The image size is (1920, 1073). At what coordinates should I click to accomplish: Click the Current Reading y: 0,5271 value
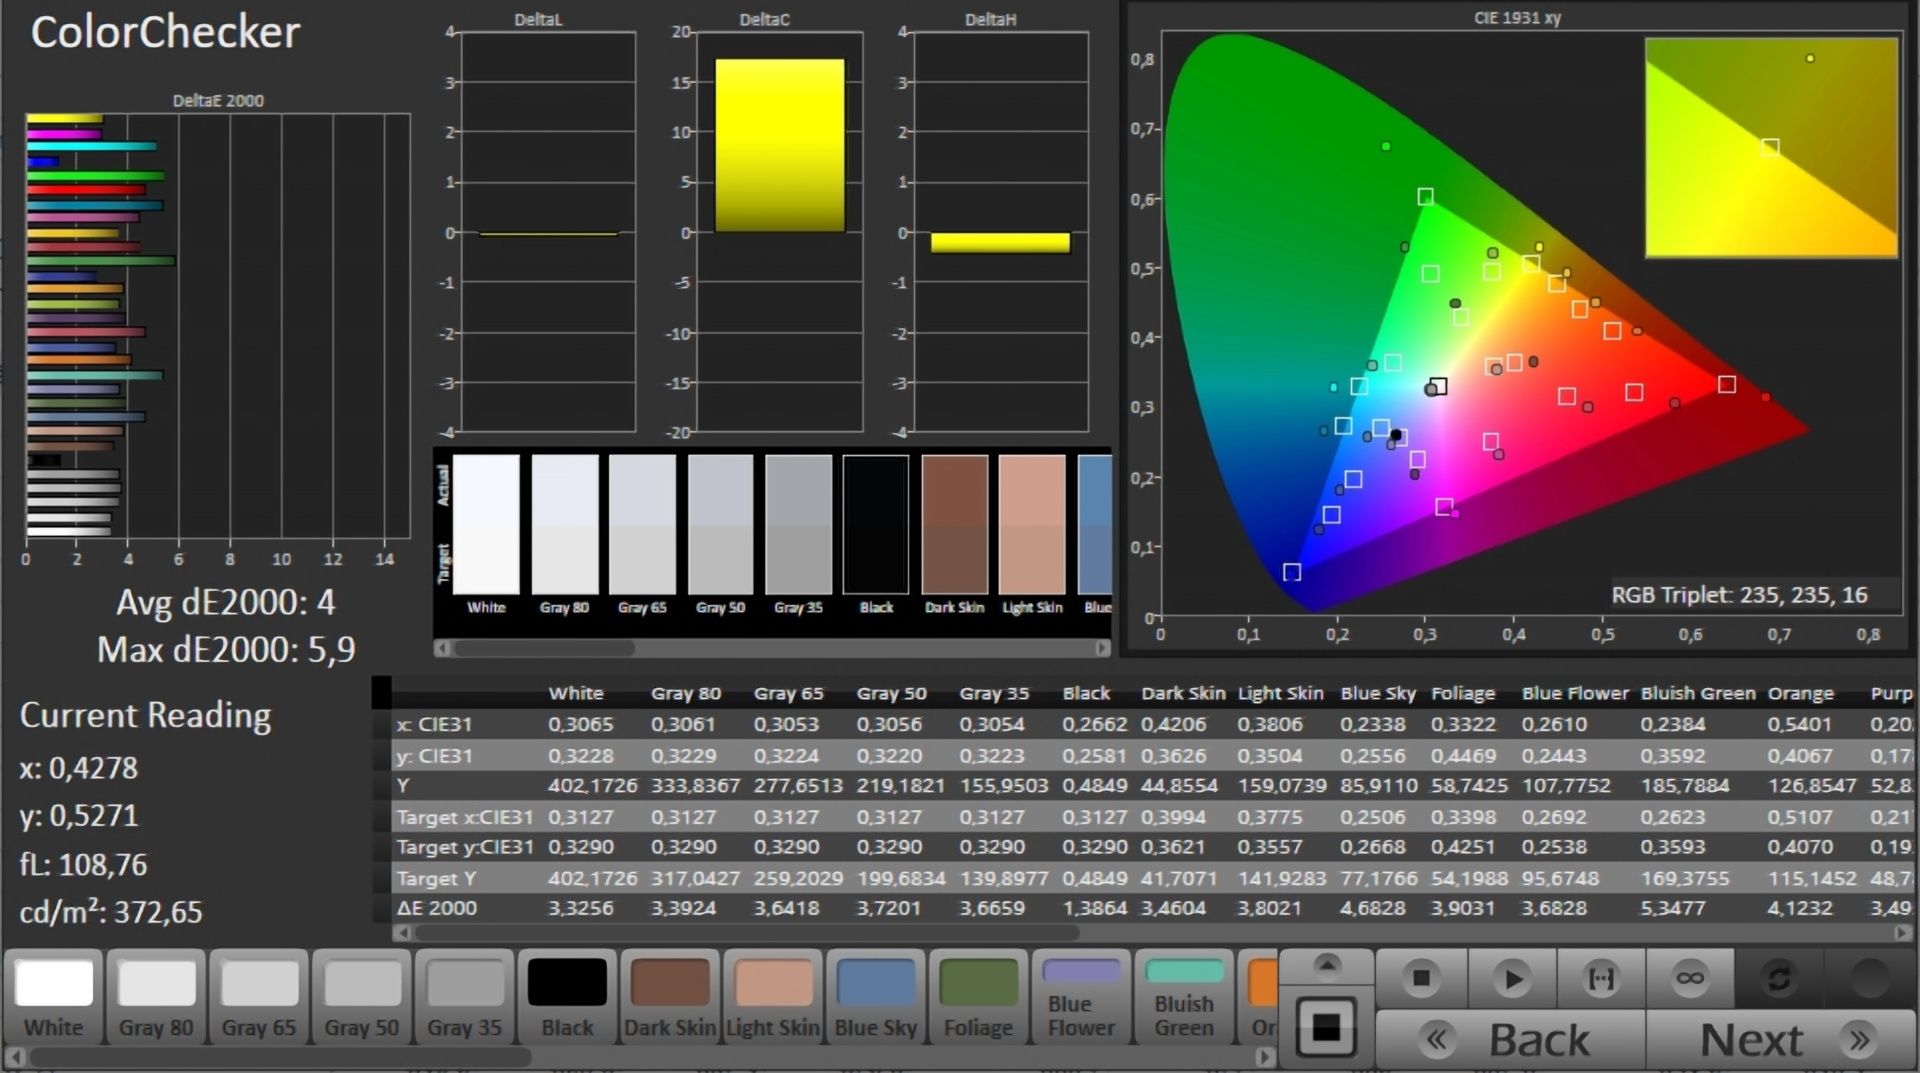78,816
